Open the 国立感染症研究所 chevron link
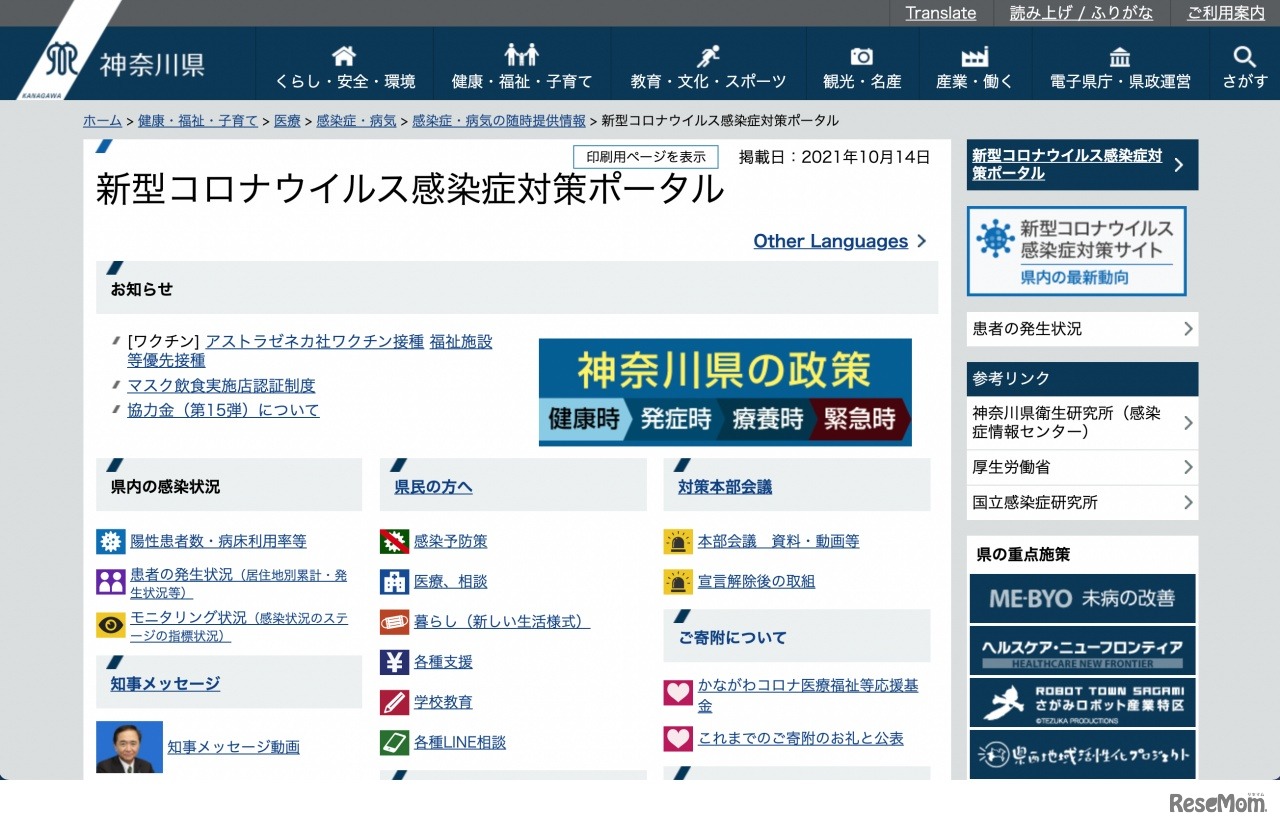Viewport: 1280px width, 826px height. coord(1189,503)
